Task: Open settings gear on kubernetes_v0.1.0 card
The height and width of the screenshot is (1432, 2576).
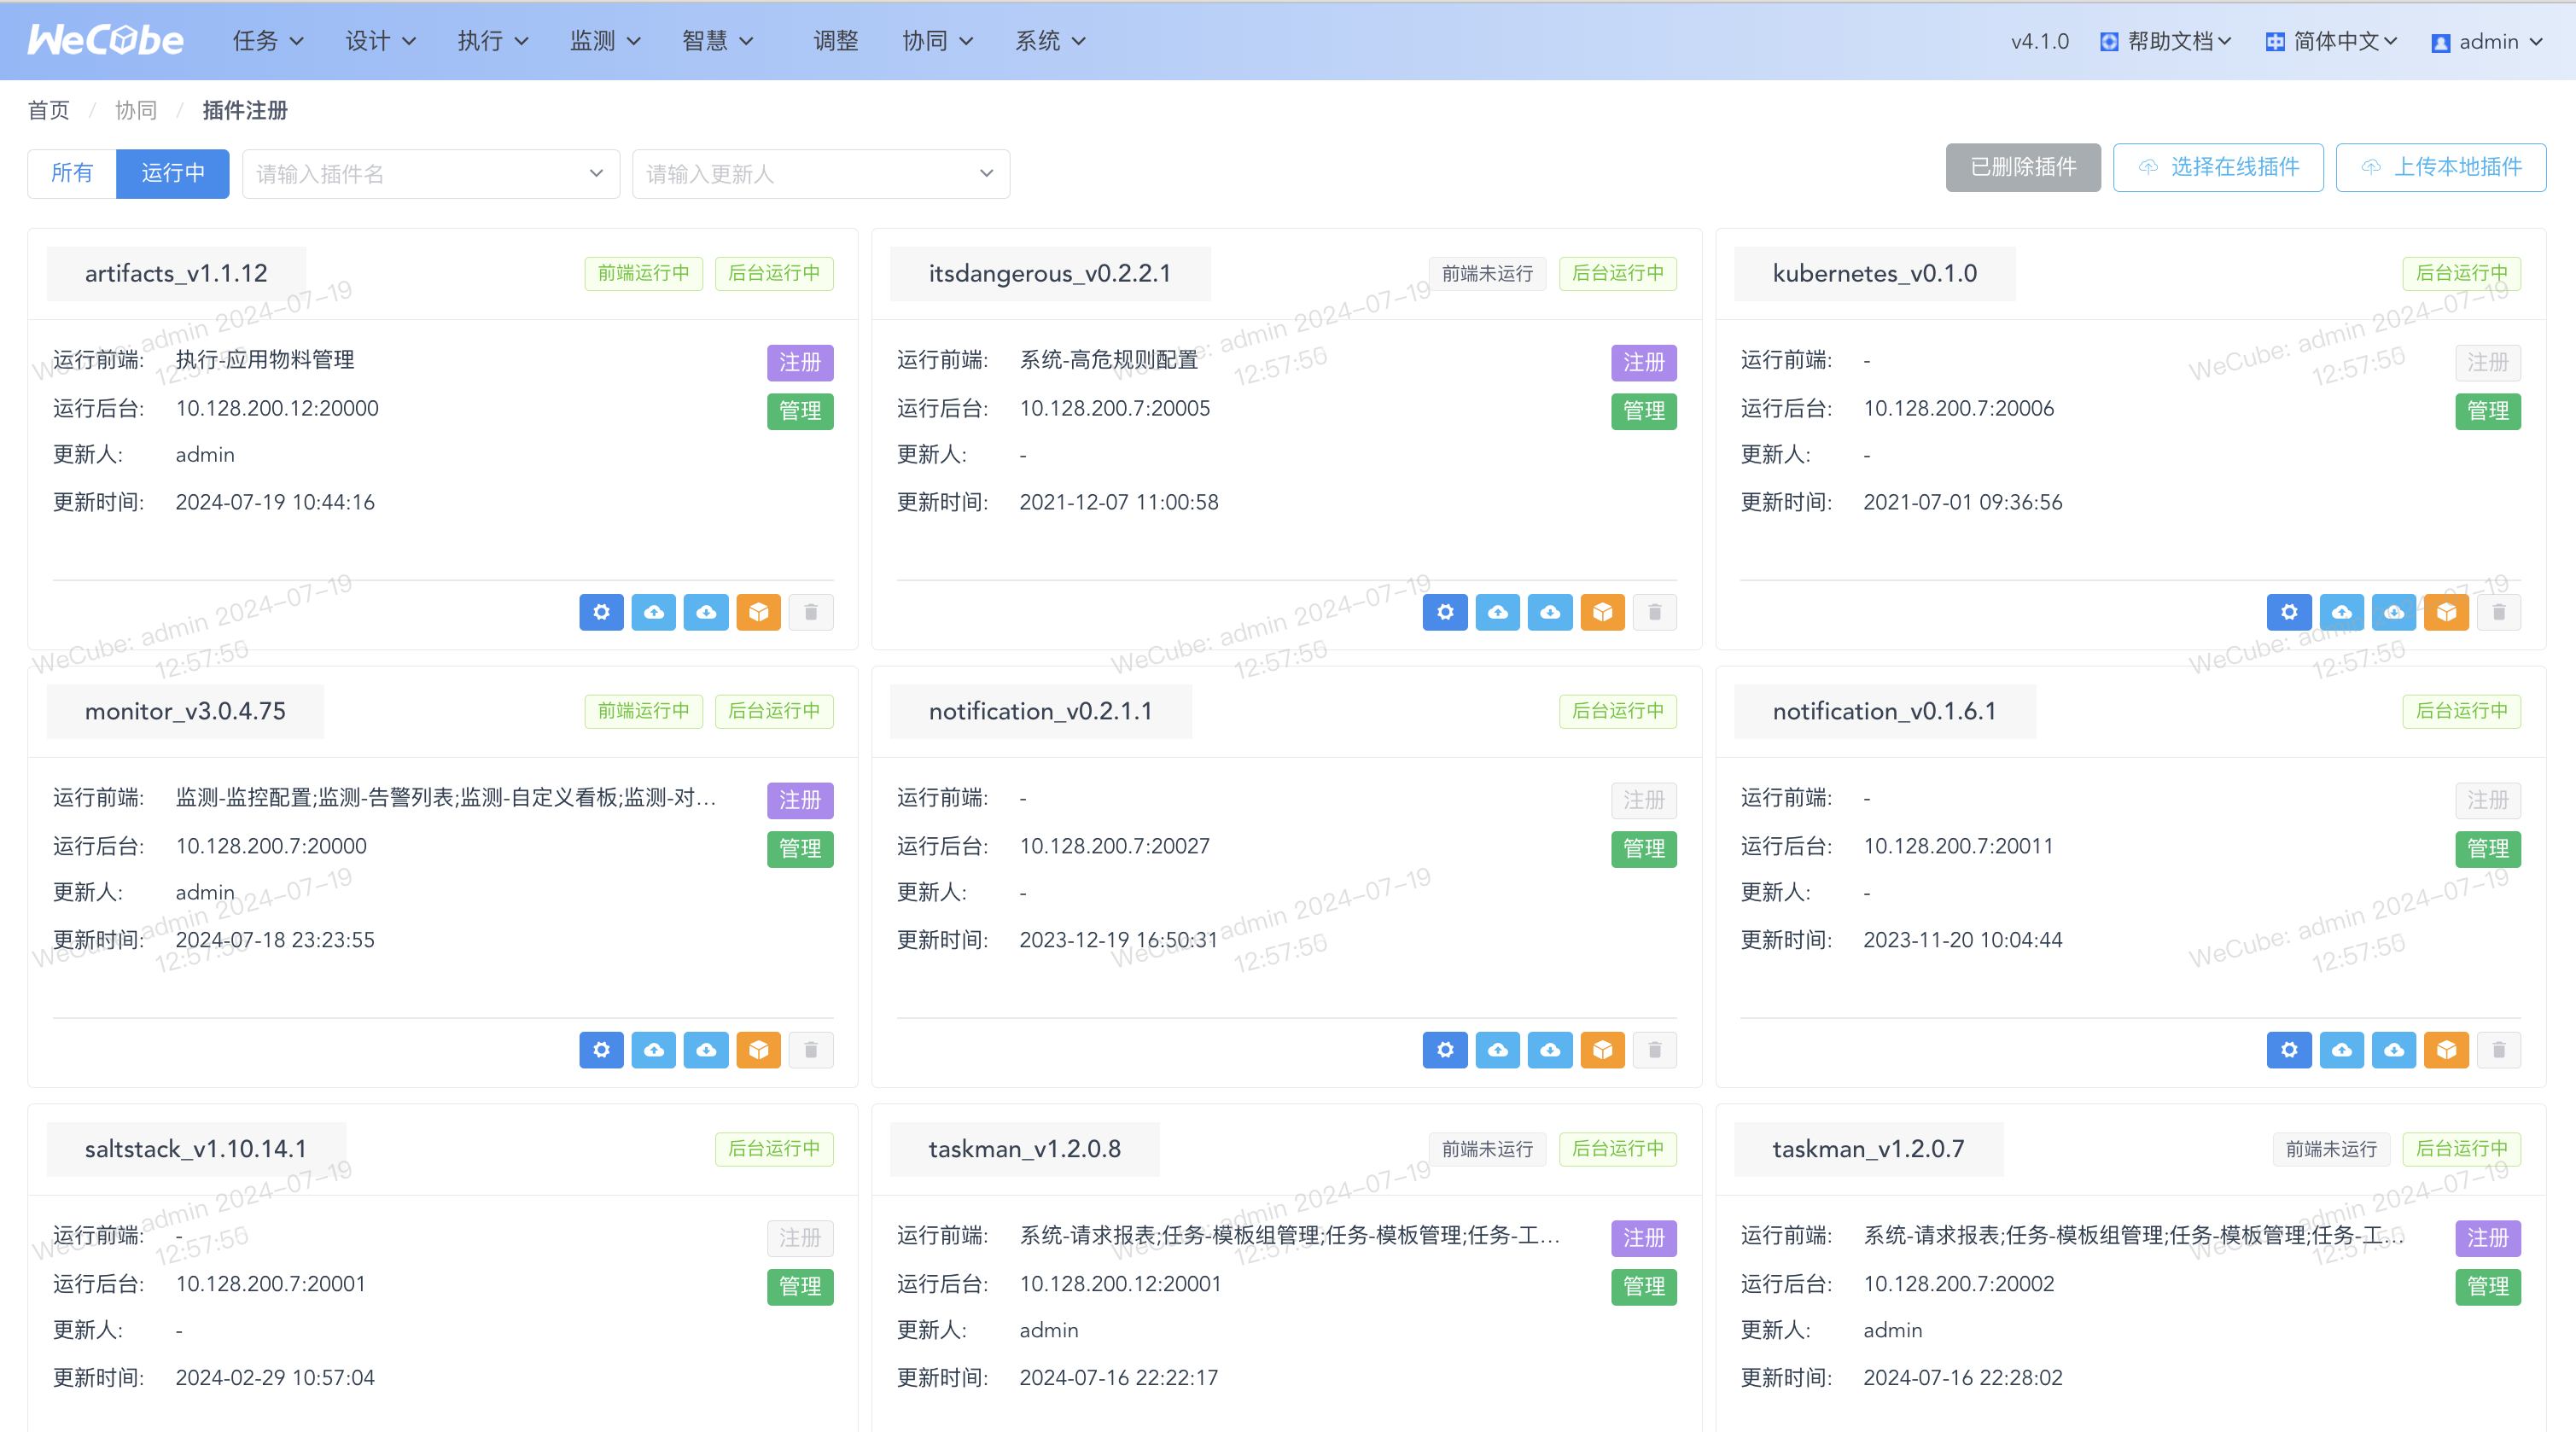Action: [x=2289, y=612]
